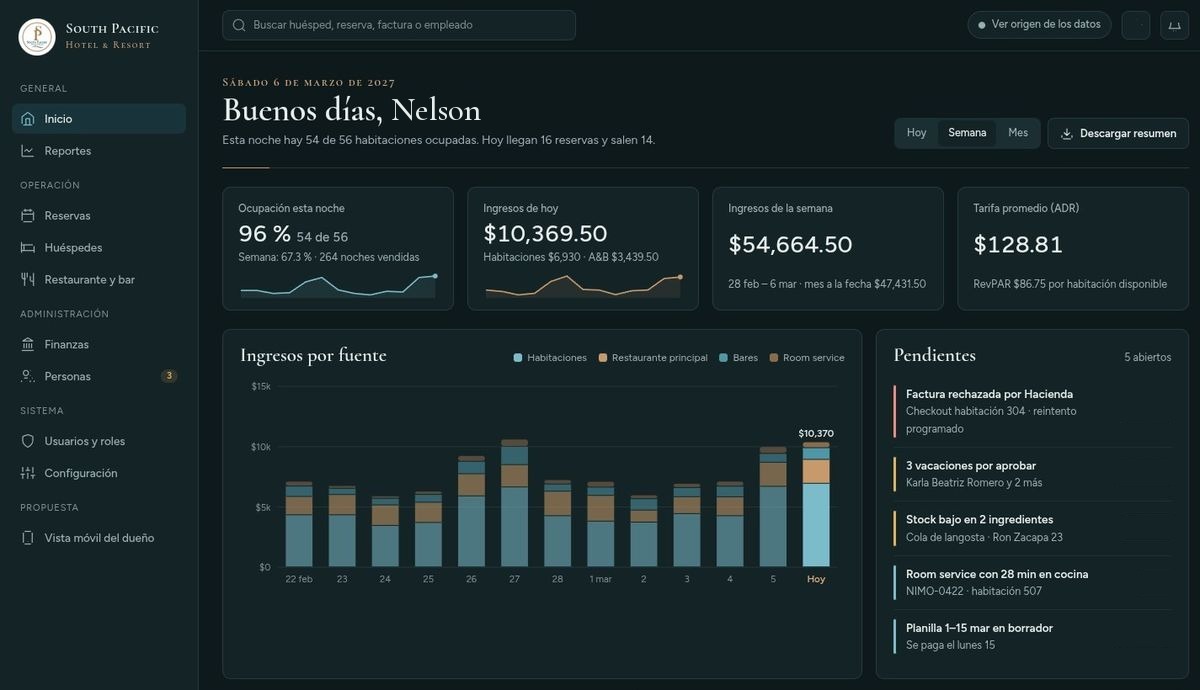This screenshot has width=1200, height=690.
Task: Click the South Pacific hotel logo
Action: [37, 37]
